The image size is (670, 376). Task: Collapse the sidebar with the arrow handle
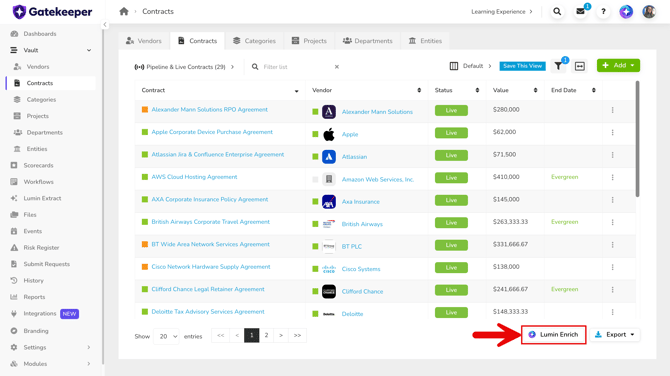tap(105, 25)
